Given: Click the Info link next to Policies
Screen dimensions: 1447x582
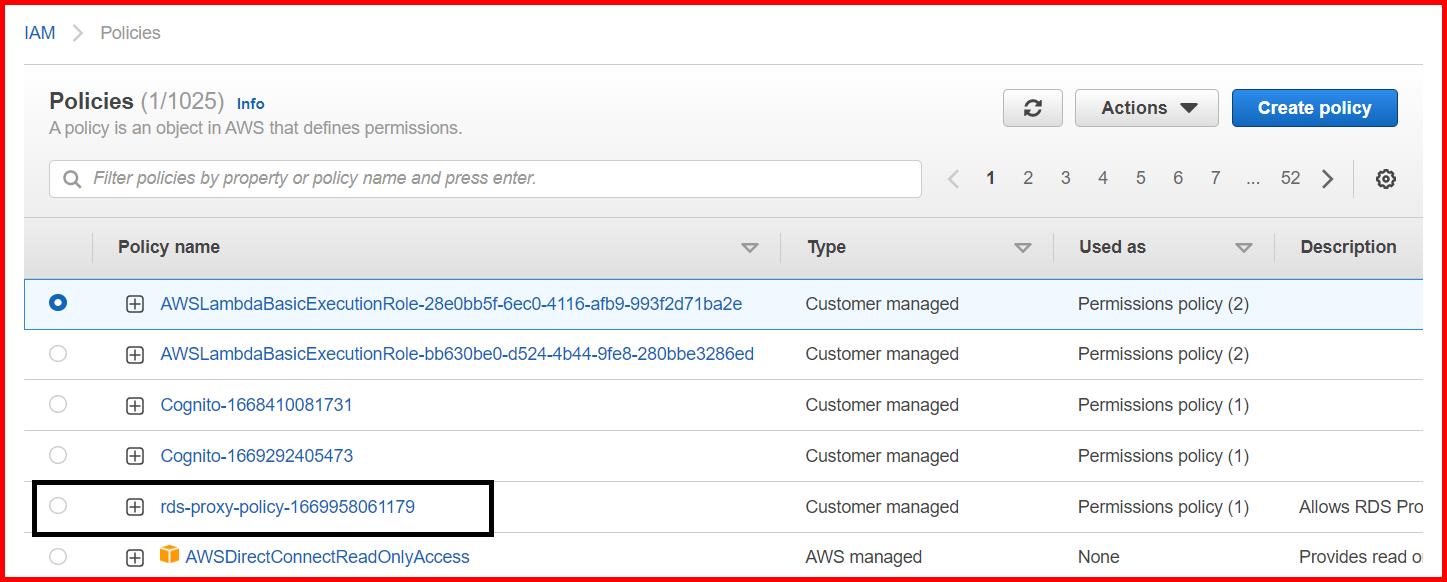Looking at the screenshot, I should coord(250,102).
